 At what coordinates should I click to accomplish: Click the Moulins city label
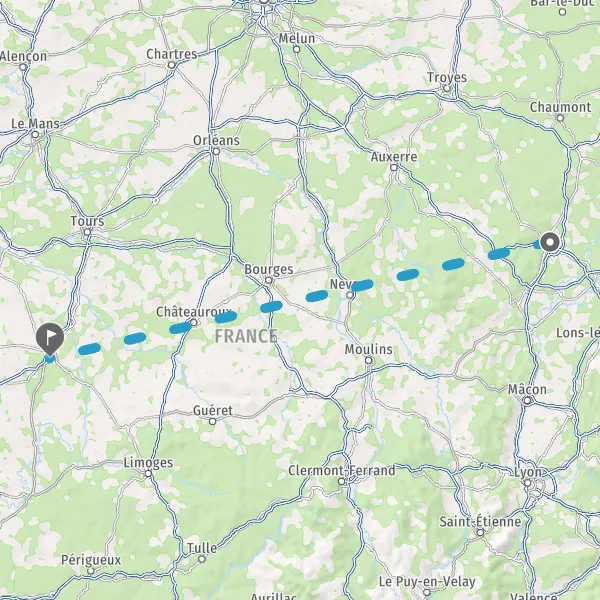point(368,349)
